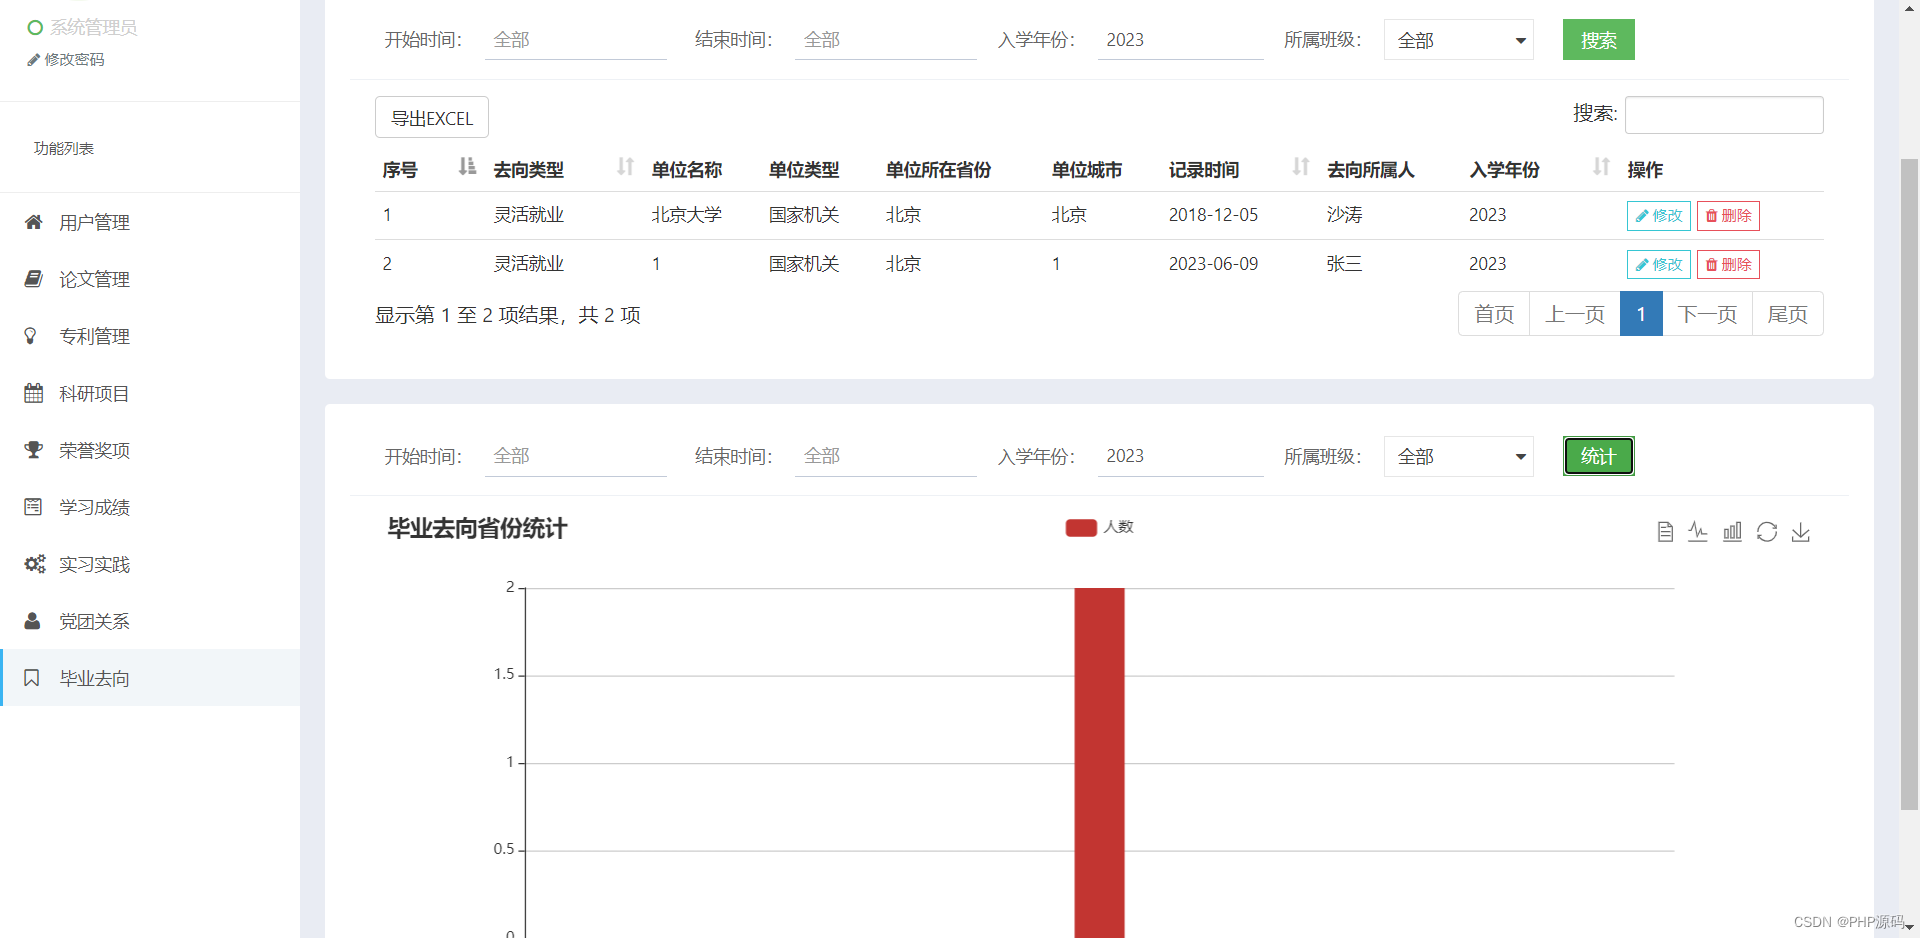Click the list icon beside 学习成绩
Screen dimensions: 1920x938
(33, 507)
